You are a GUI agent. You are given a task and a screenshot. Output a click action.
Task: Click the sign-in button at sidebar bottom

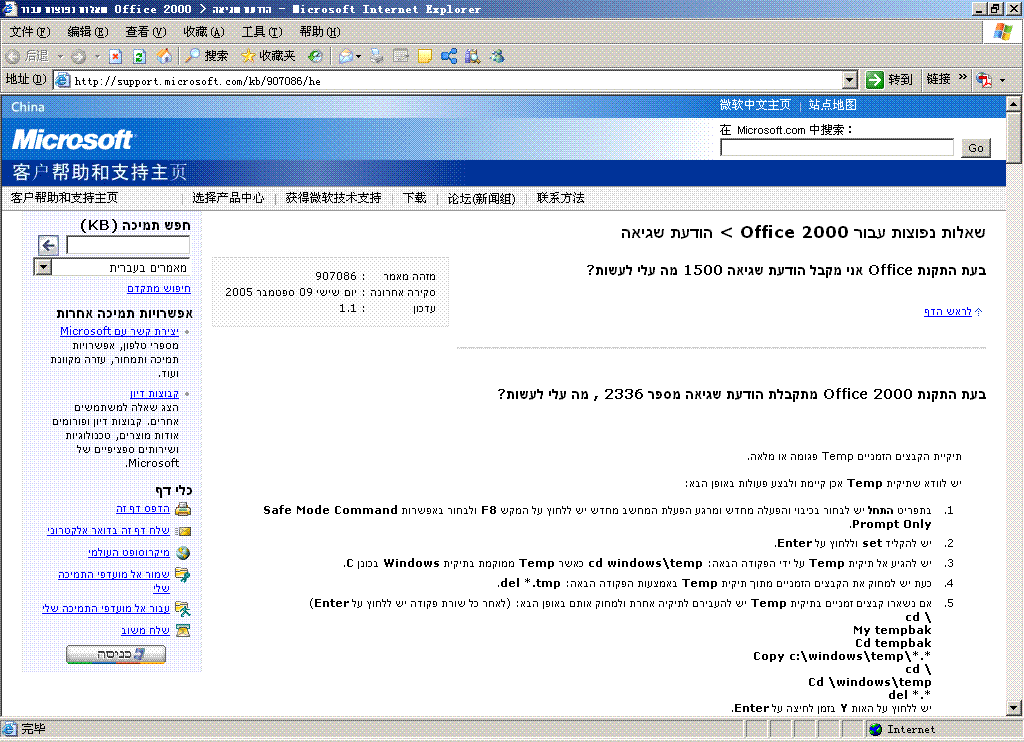pos(116,654)
